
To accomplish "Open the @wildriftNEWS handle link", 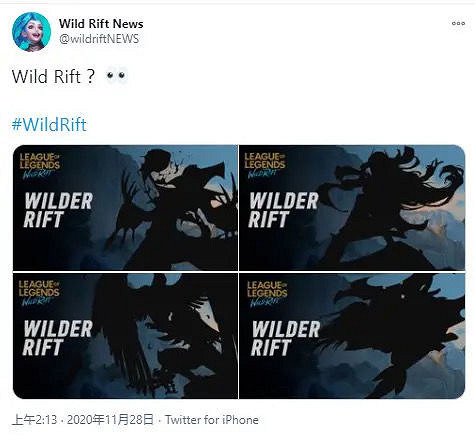I will [x=99, y=39].
